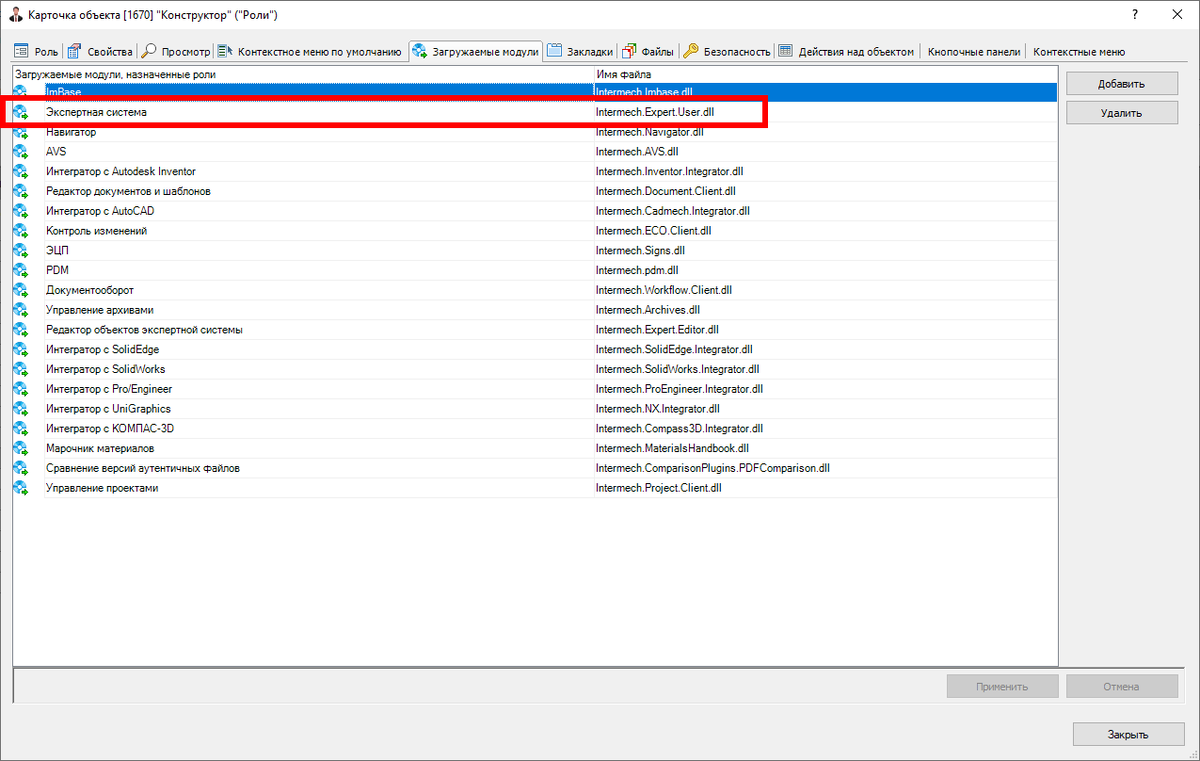Open the Файлы tab

point(649,51)
